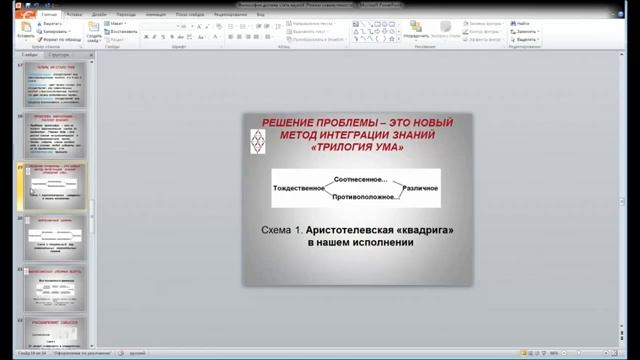The image size is (640, 360).
Task: Click the Undo icon in quick access toolbar
Action: 37,5
